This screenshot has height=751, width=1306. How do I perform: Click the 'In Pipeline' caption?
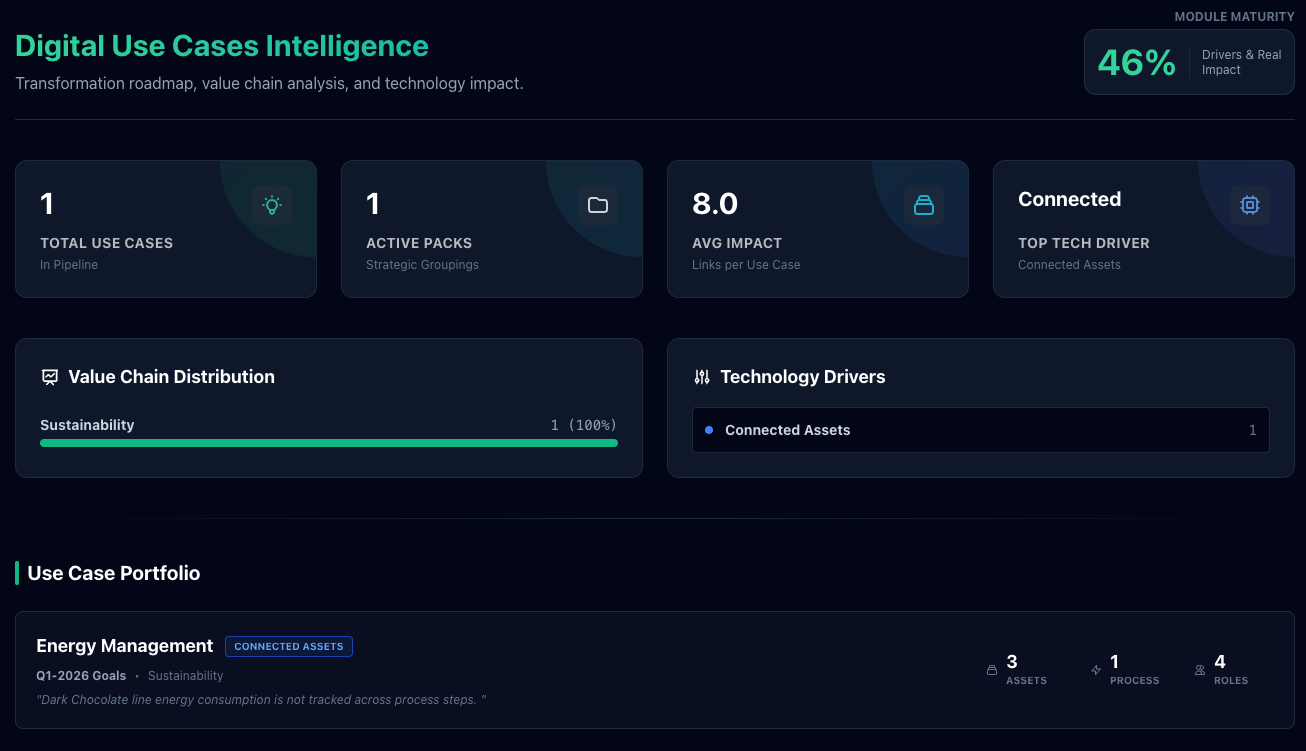tap(69, 265)
